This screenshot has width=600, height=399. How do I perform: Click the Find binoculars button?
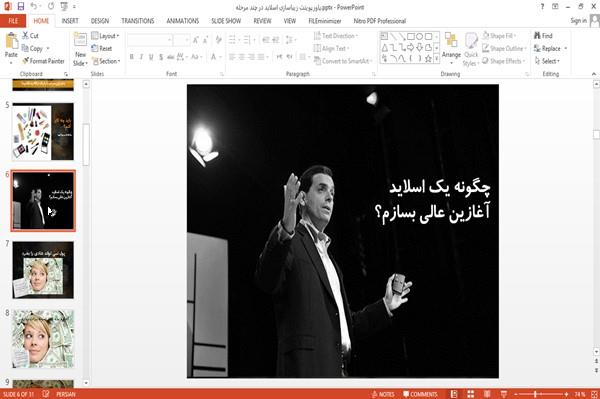pyautogui.click(x=543, y=36)
